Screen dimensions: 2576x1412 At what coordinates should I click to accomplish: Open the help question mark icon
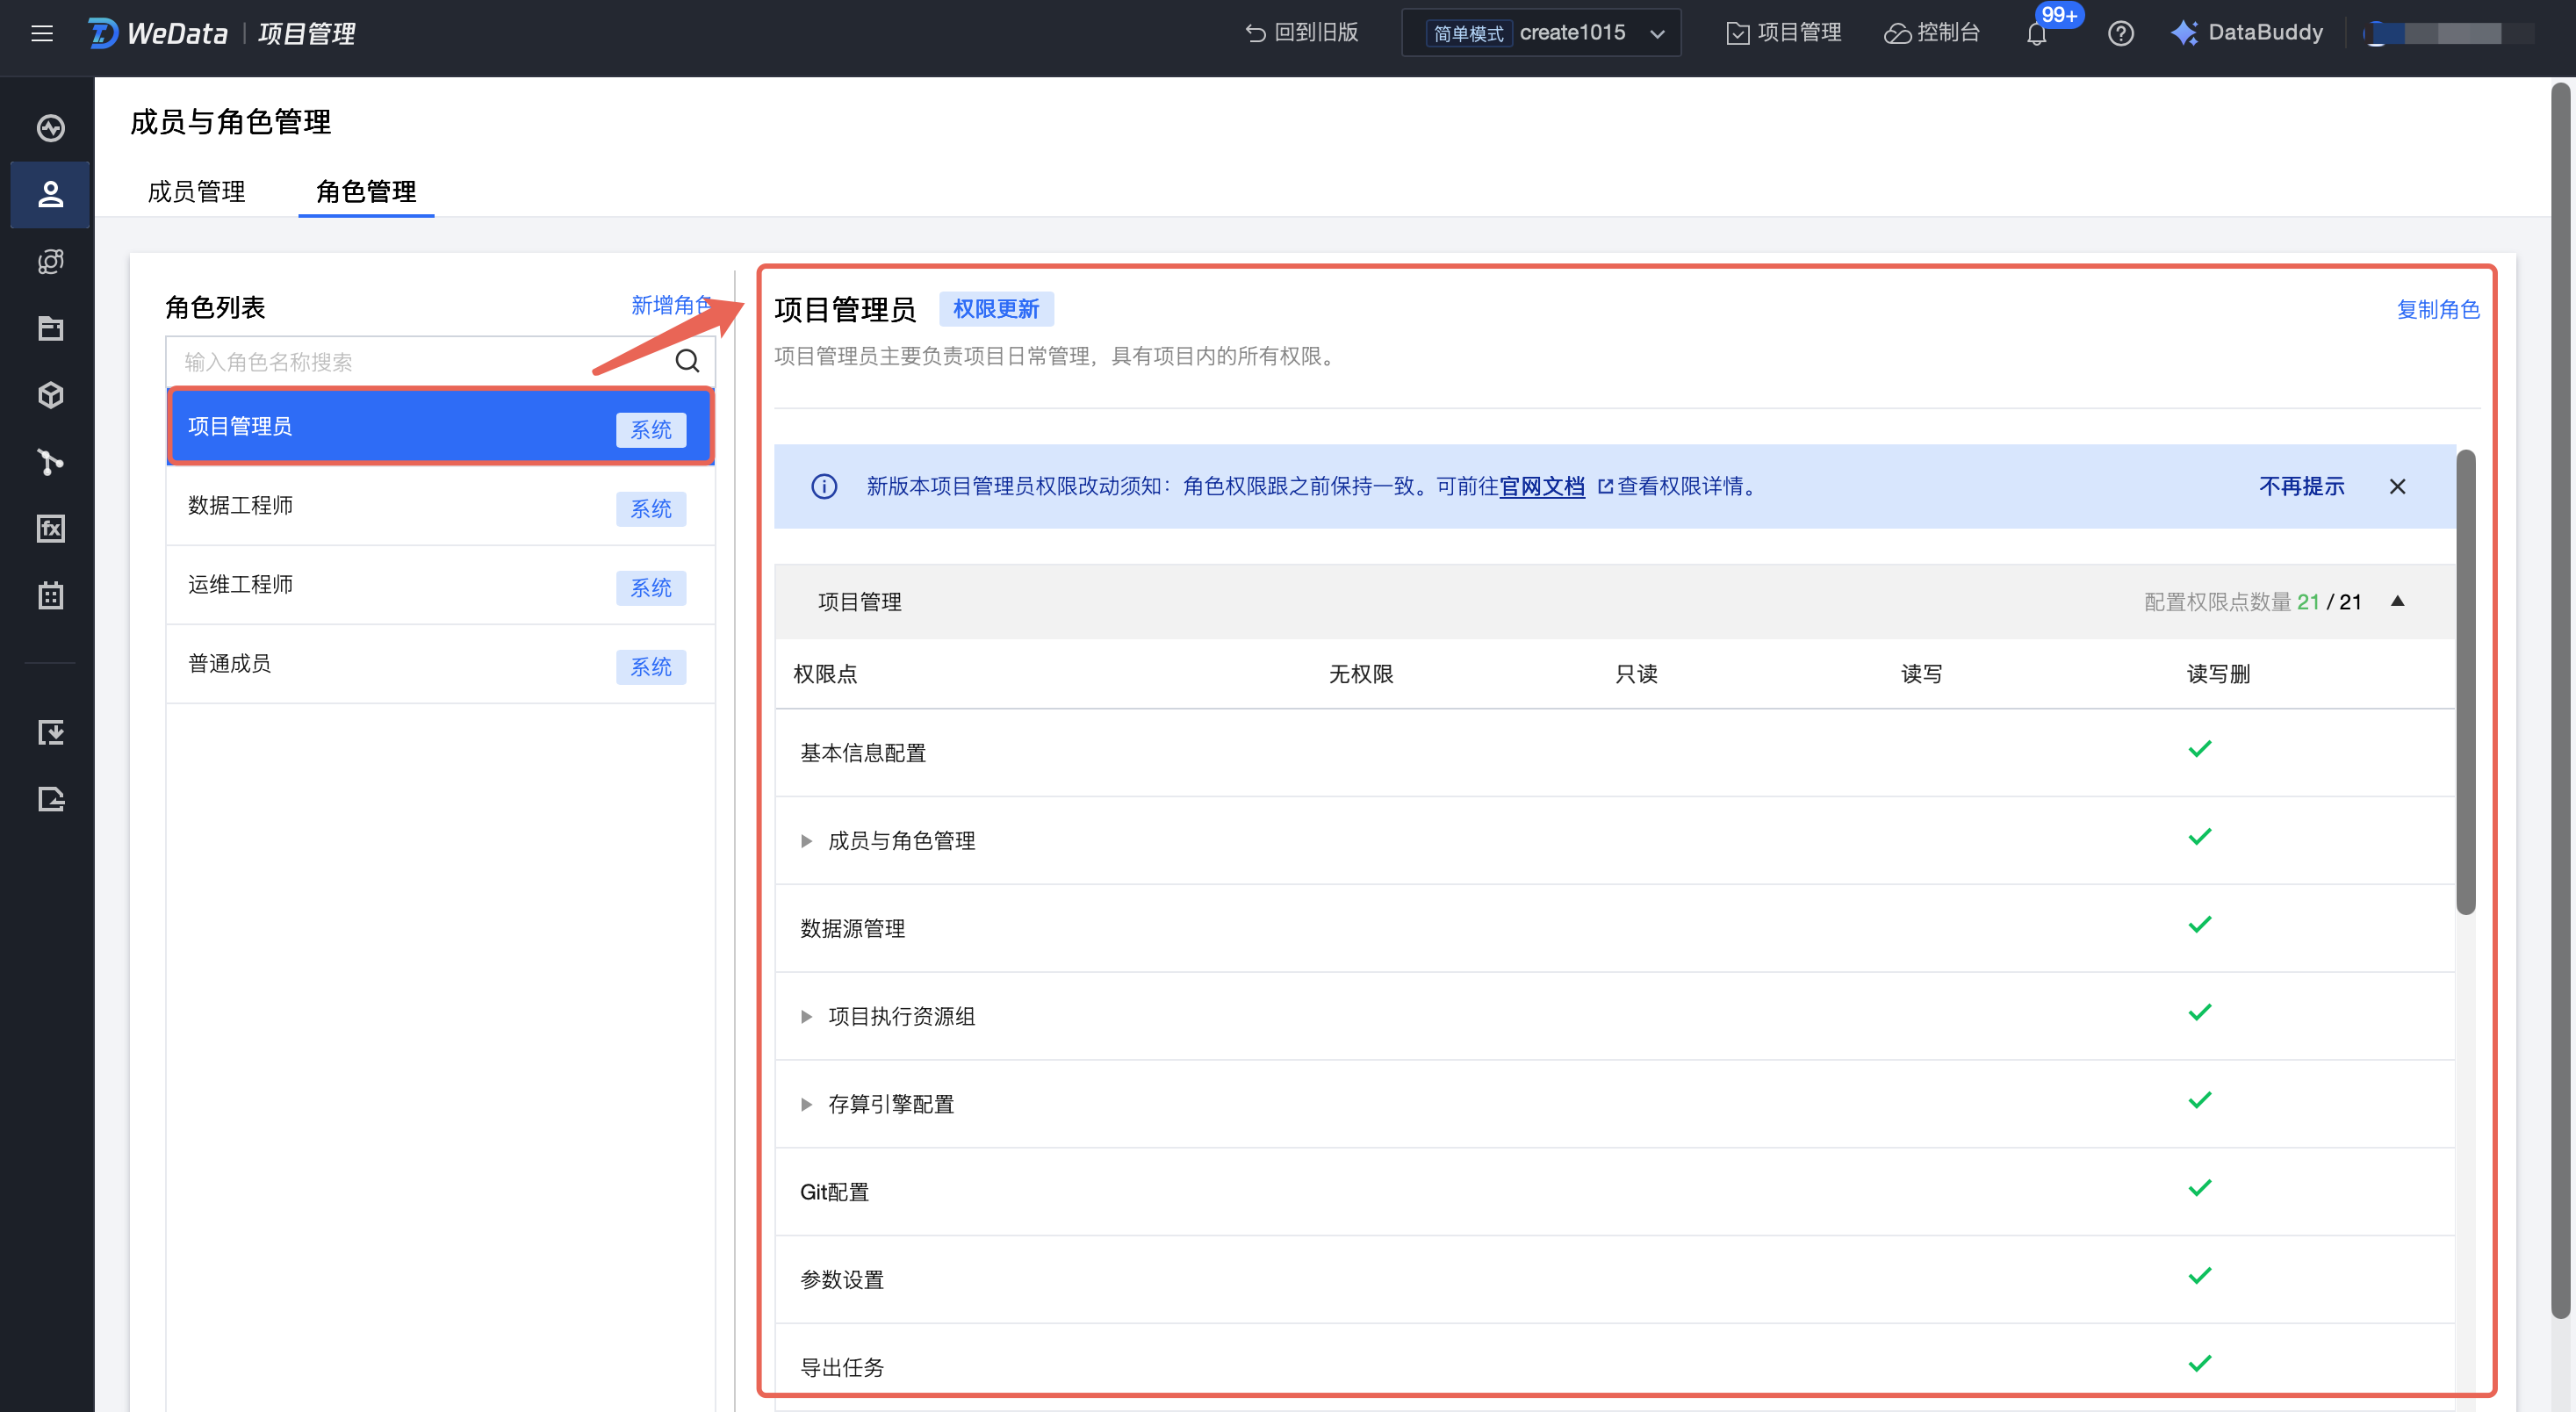coord(2120,34)
